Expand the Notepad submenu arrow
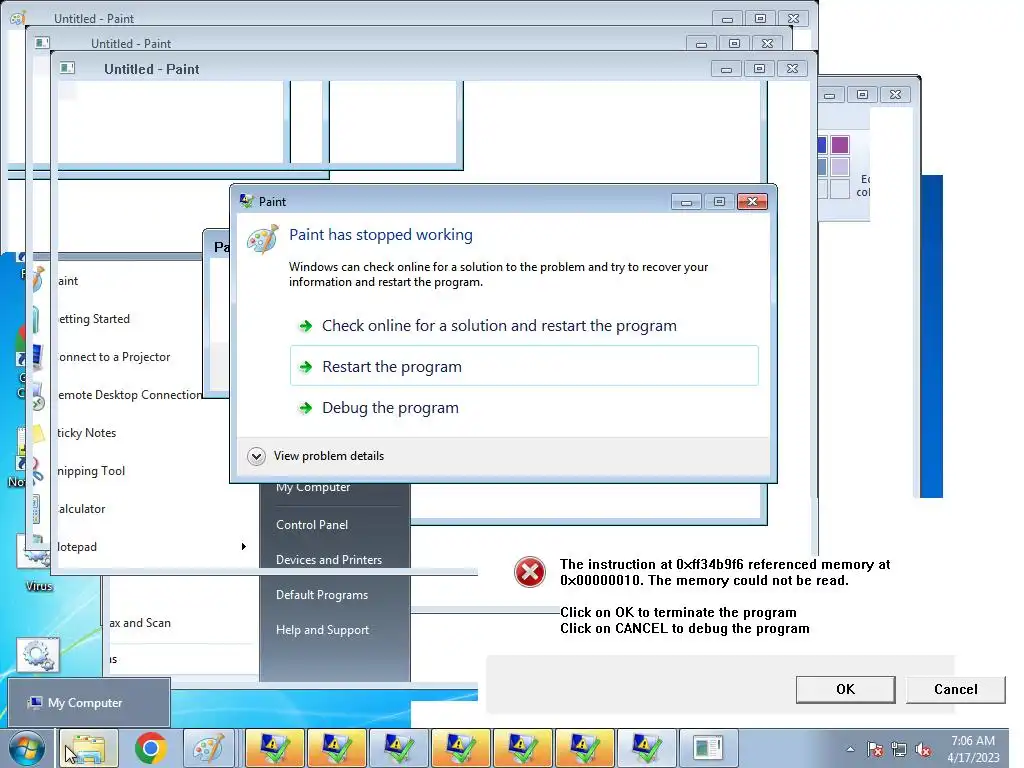The width and height of the screenshot is (1024, 768). [243, 547]
